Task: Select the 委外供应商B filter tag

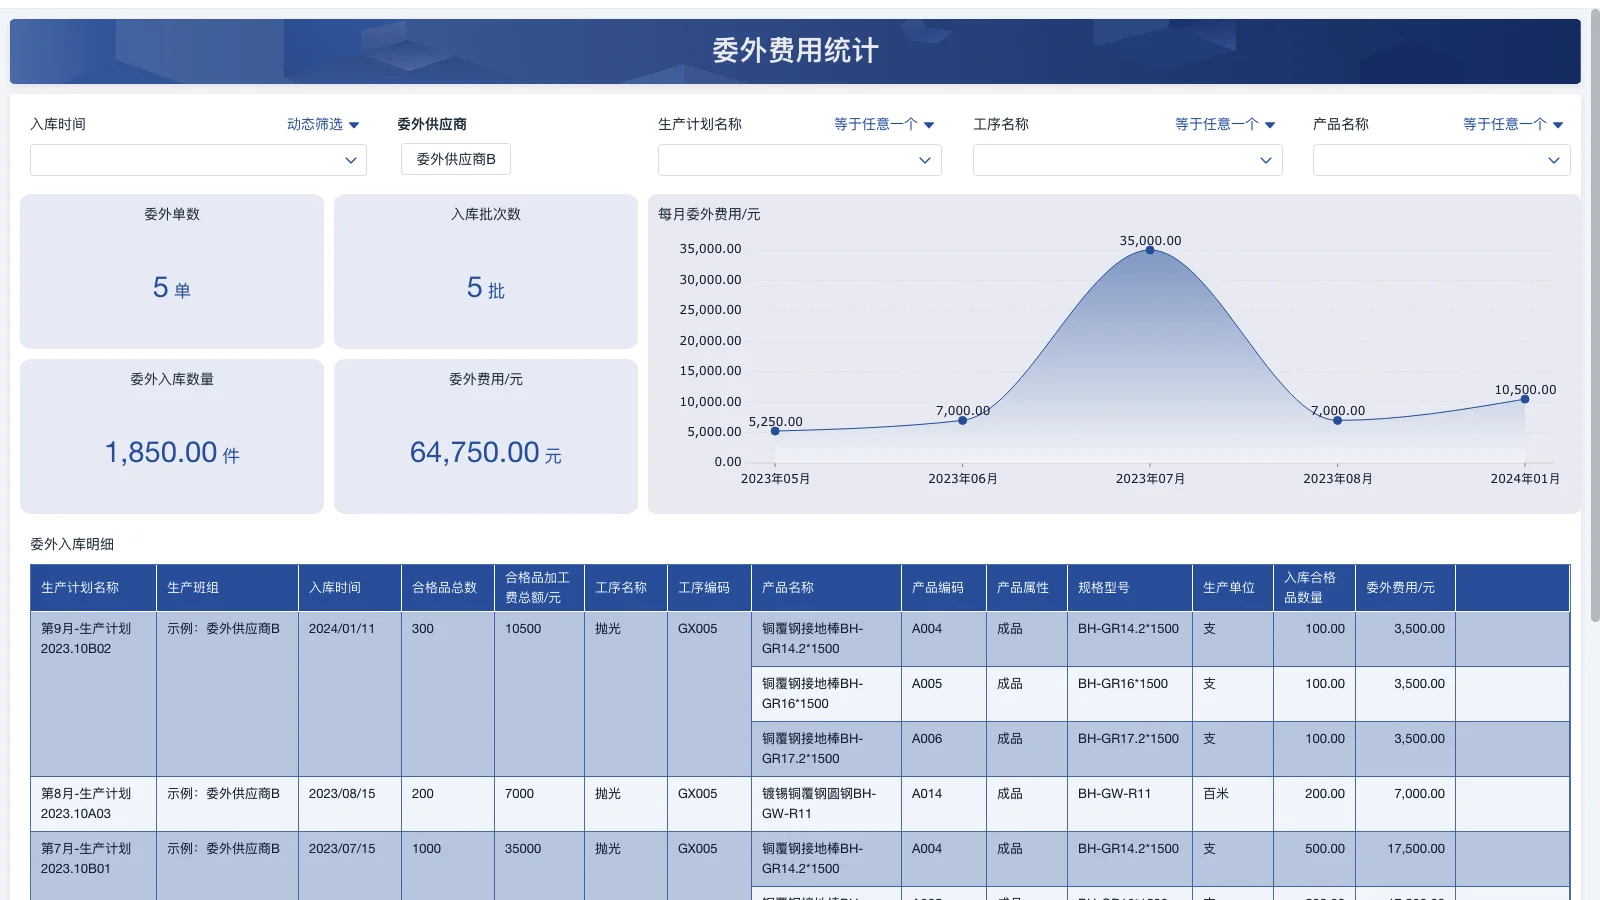Action: point(455,159)
